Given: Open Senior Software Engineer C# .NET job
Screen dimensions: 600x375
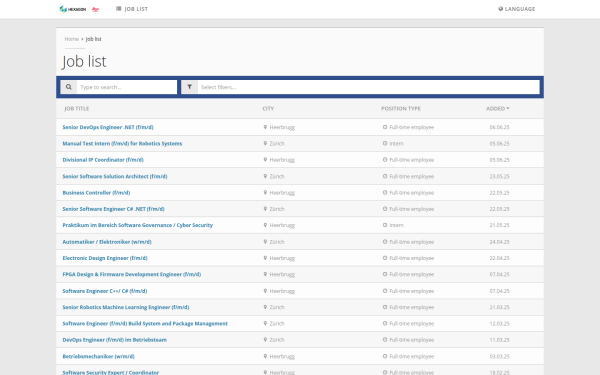Looking at the screenshot, I should pos(113,209).
